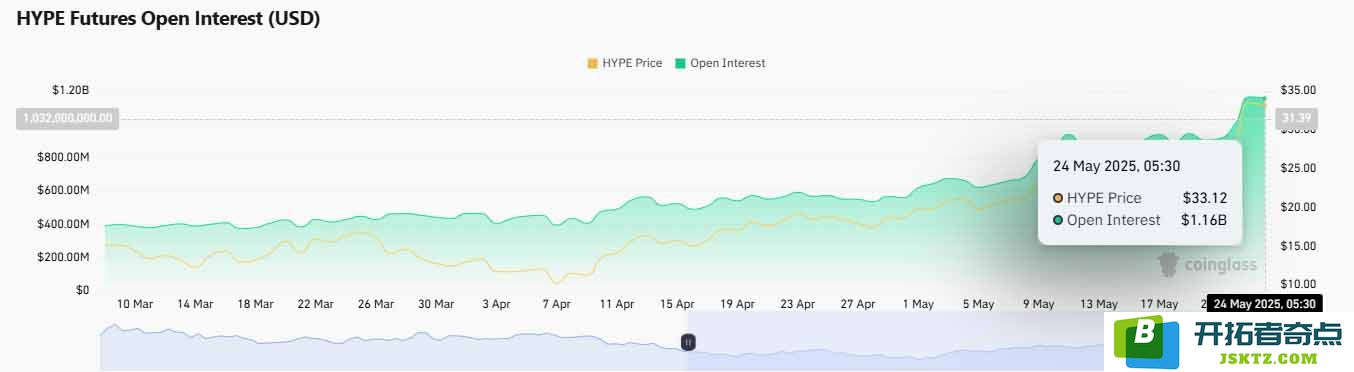Select the 10 Mar date tick
Screen dimensions: 1354x372
coord(135,304)
